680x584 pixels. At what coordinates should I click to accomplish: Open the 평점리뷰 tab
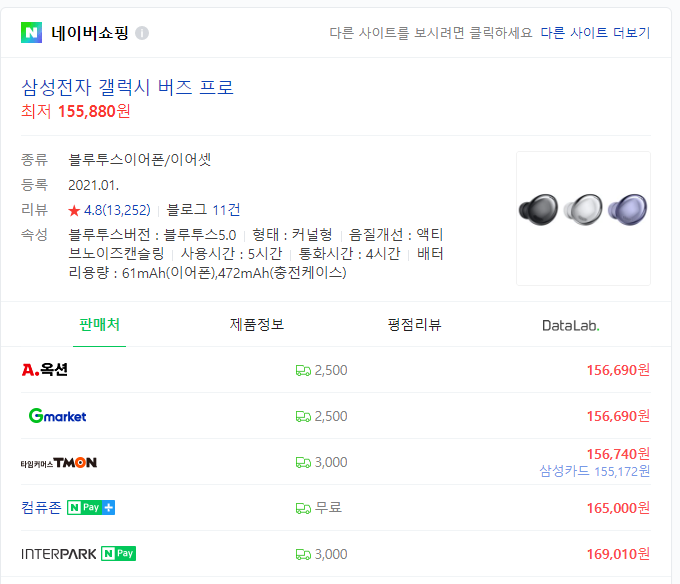[x=414, y=324]
